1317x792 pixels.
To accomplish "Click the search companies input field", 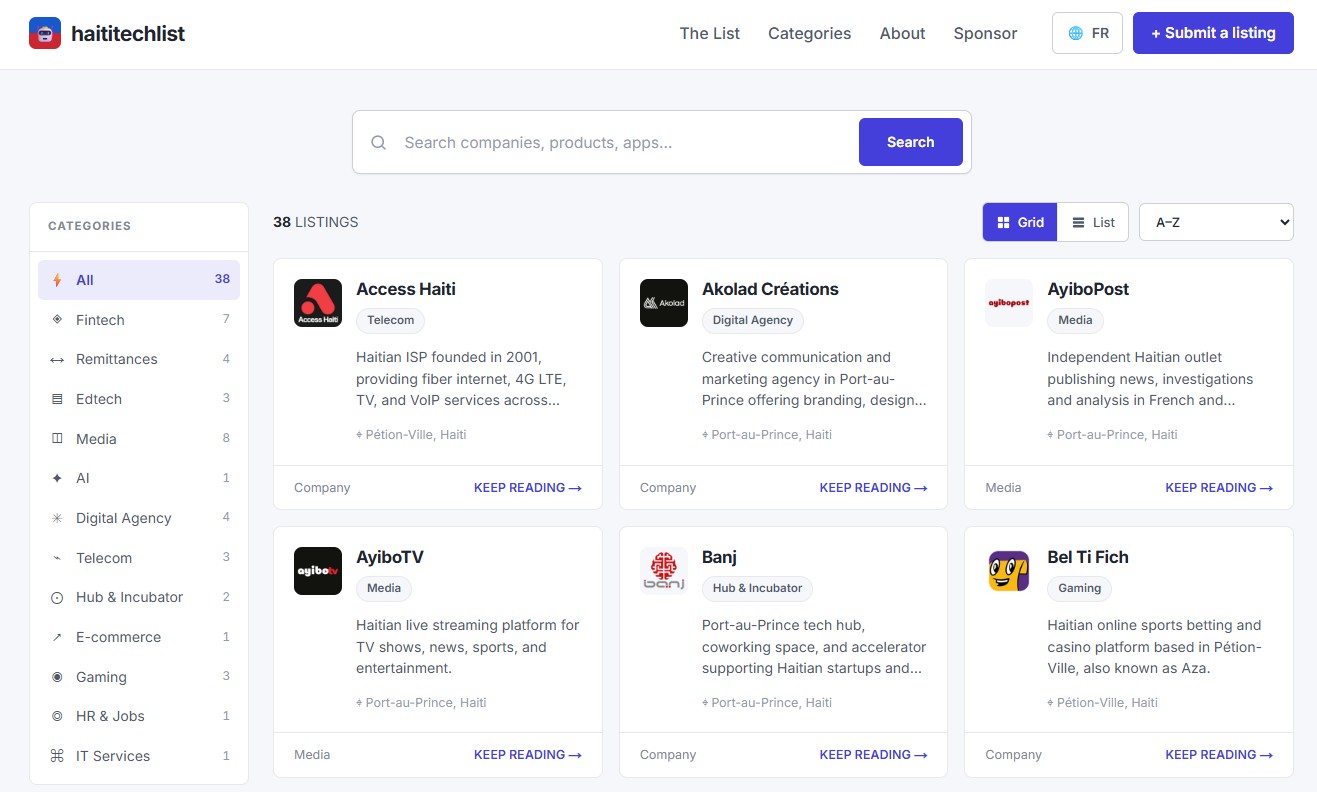I will (x=626, y=142).
